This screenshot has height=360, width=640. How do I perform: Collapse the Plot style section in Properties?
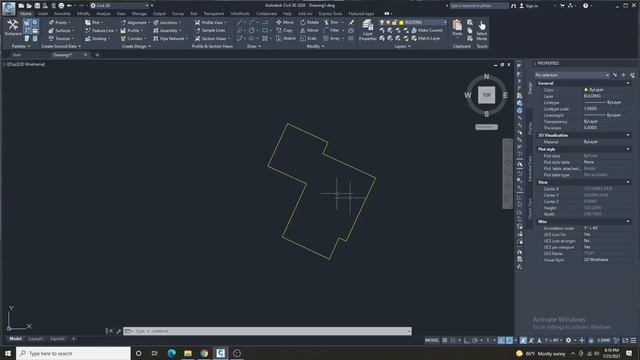click(x=628, y=149)
